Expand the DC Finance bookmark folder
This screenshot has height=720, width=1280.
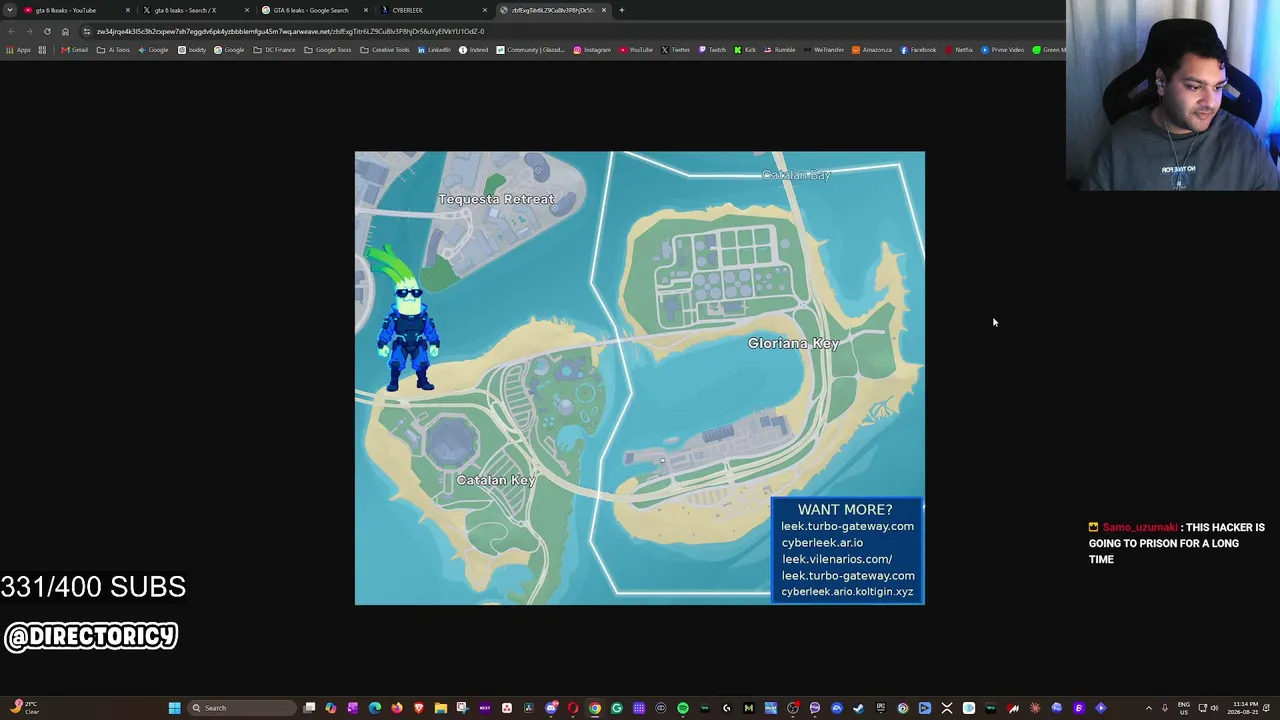pyautogui.click(x=275, y=50)
